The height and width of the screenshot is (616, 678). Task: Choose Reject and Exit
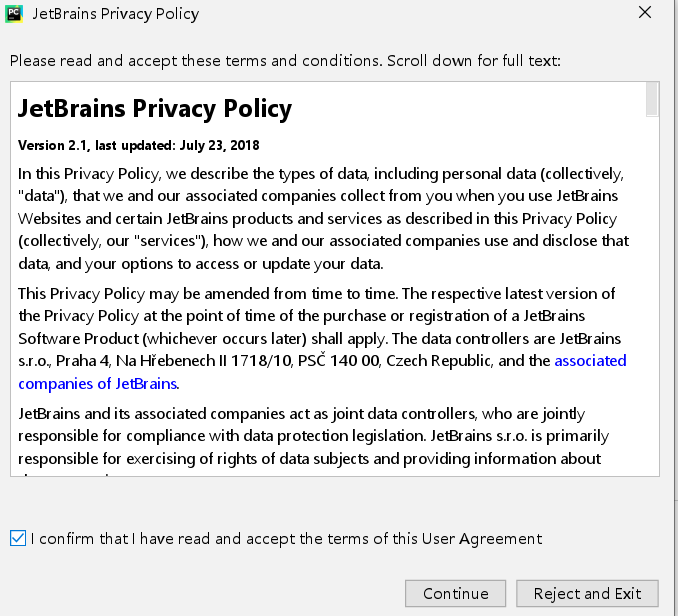tap(587, 593)
